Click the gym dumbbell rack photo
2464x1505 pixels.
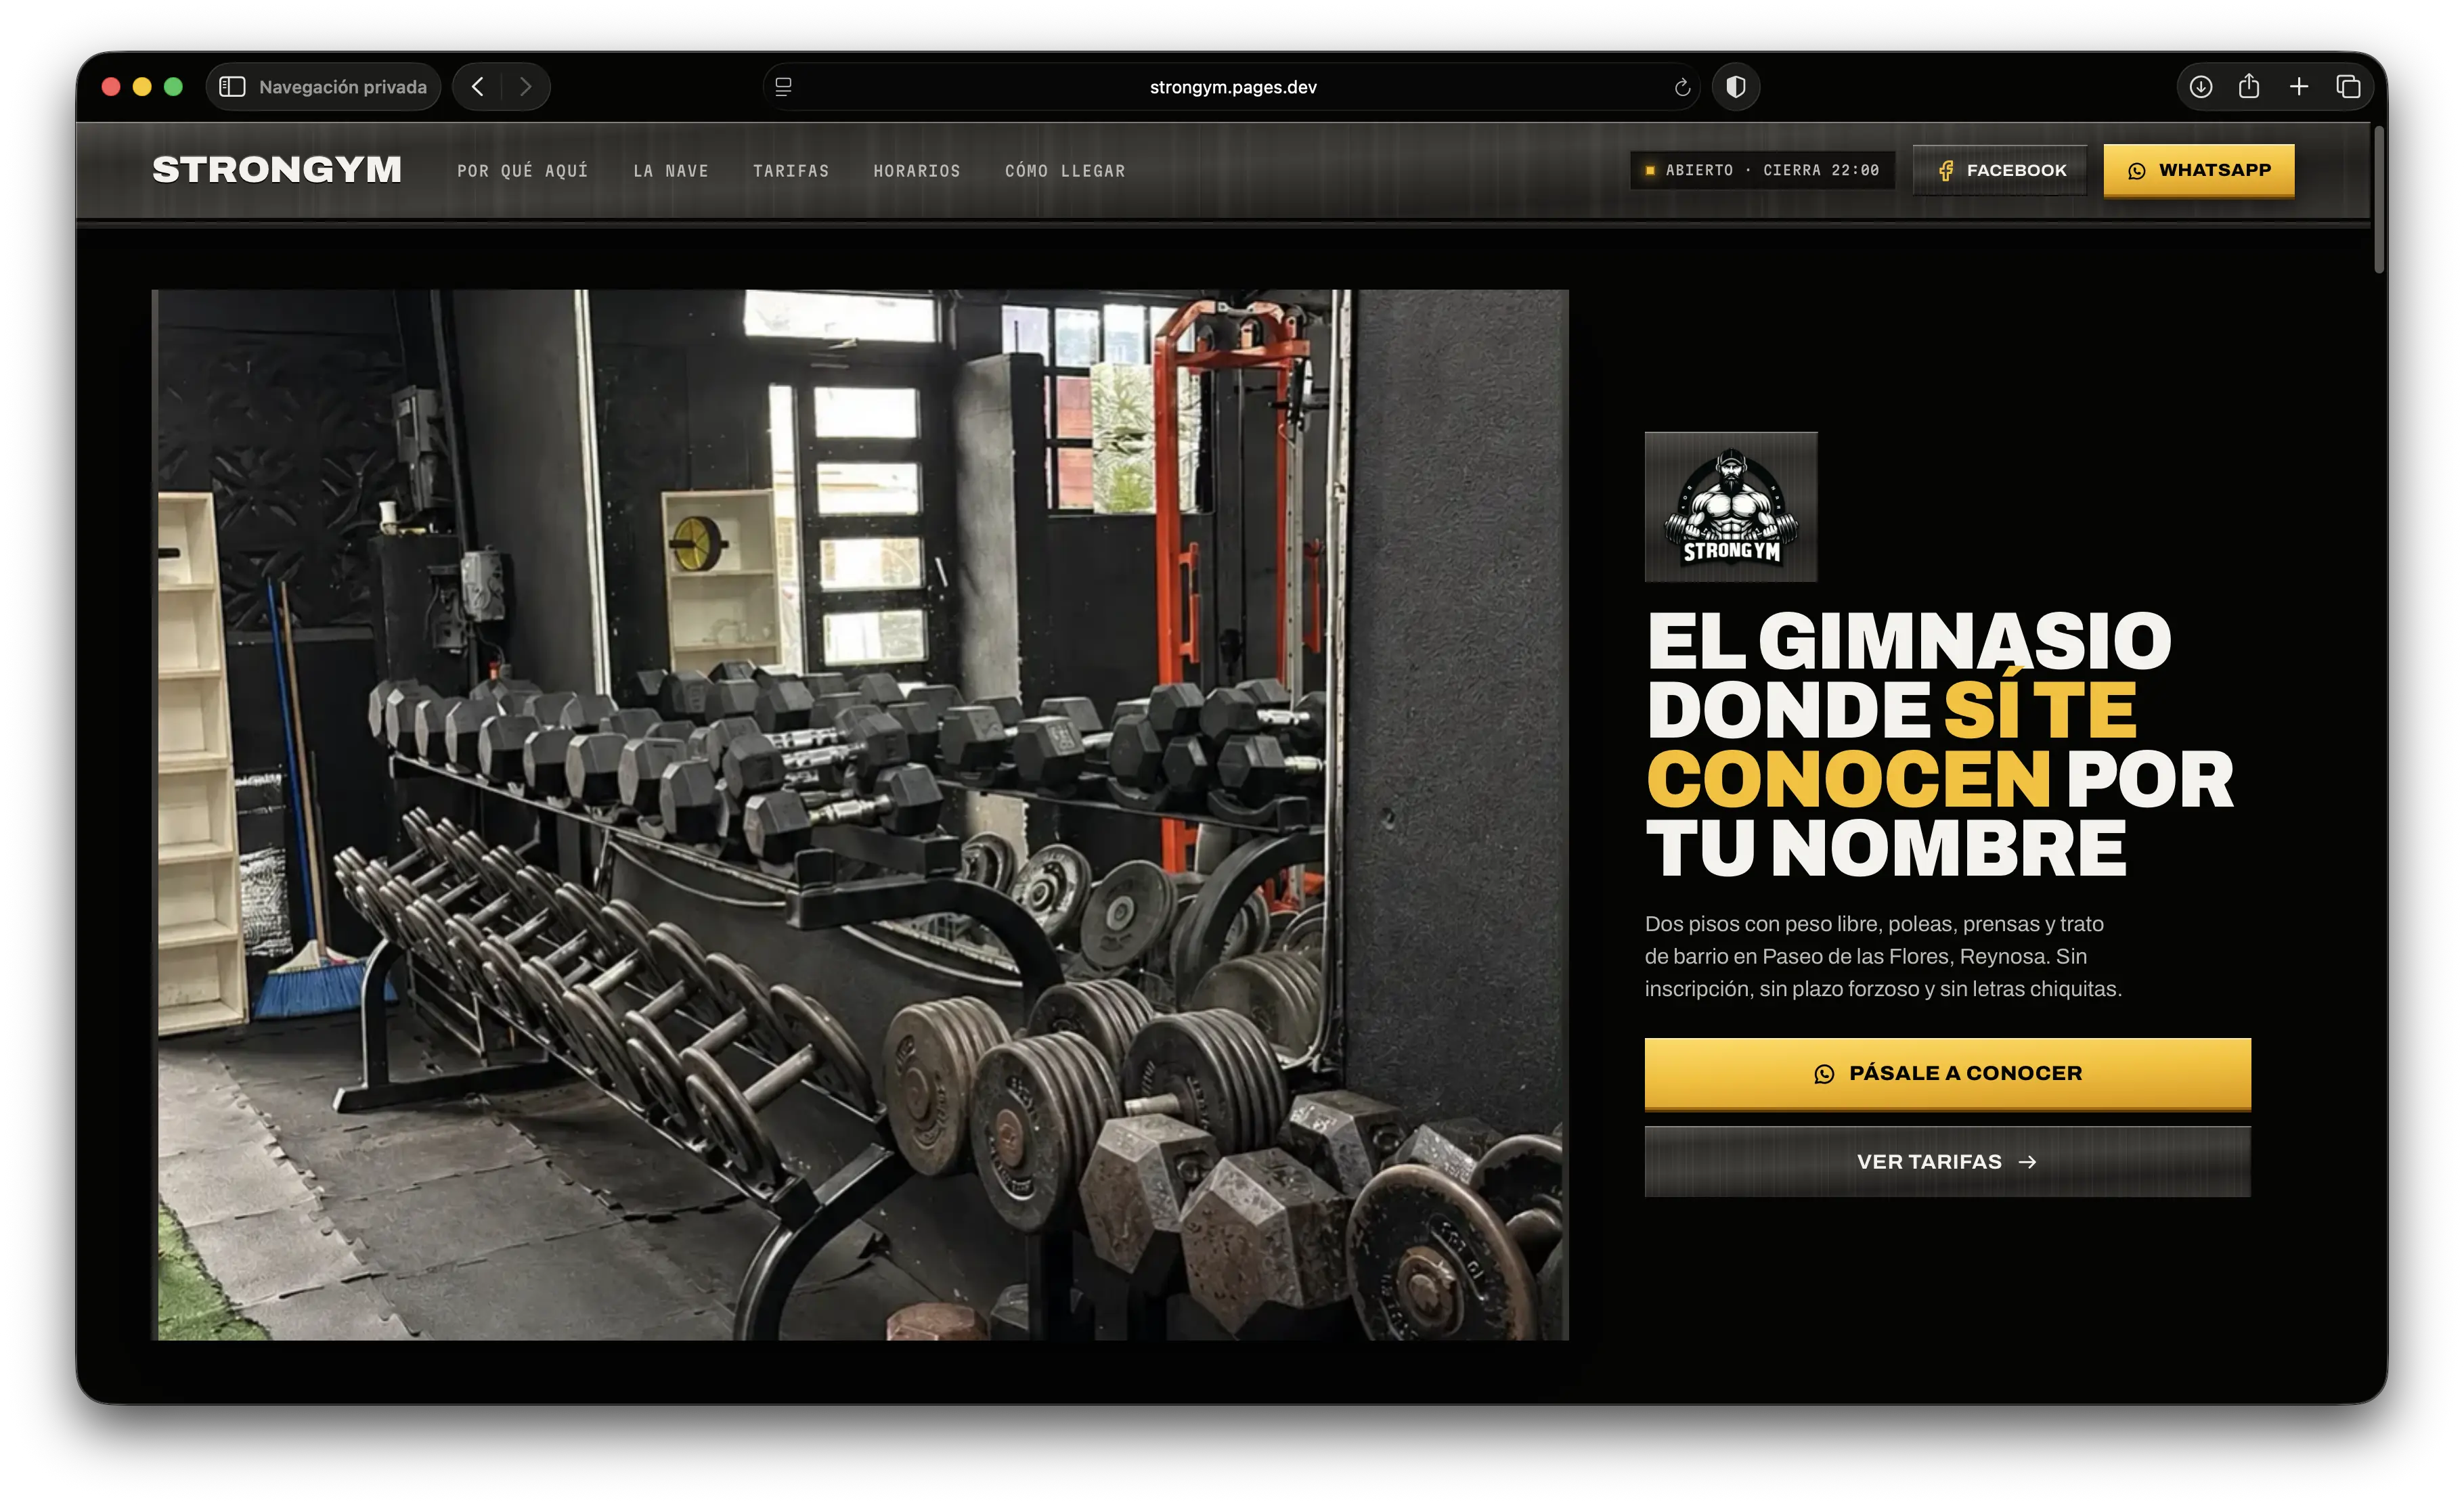click(860, 815)
